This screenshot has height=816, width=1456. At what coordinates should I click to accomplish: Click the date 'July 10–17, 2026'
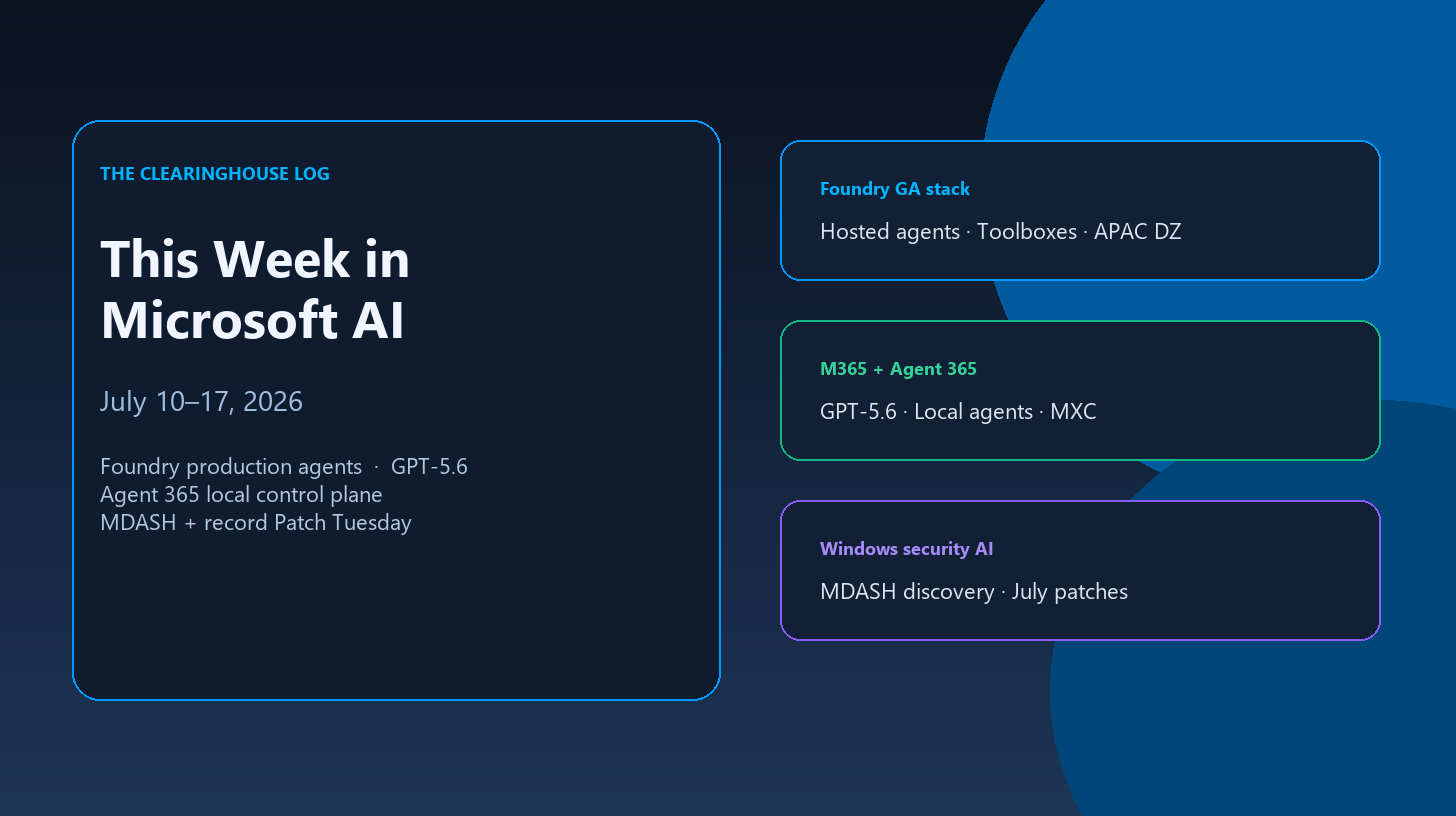click(x=201, y=402)
